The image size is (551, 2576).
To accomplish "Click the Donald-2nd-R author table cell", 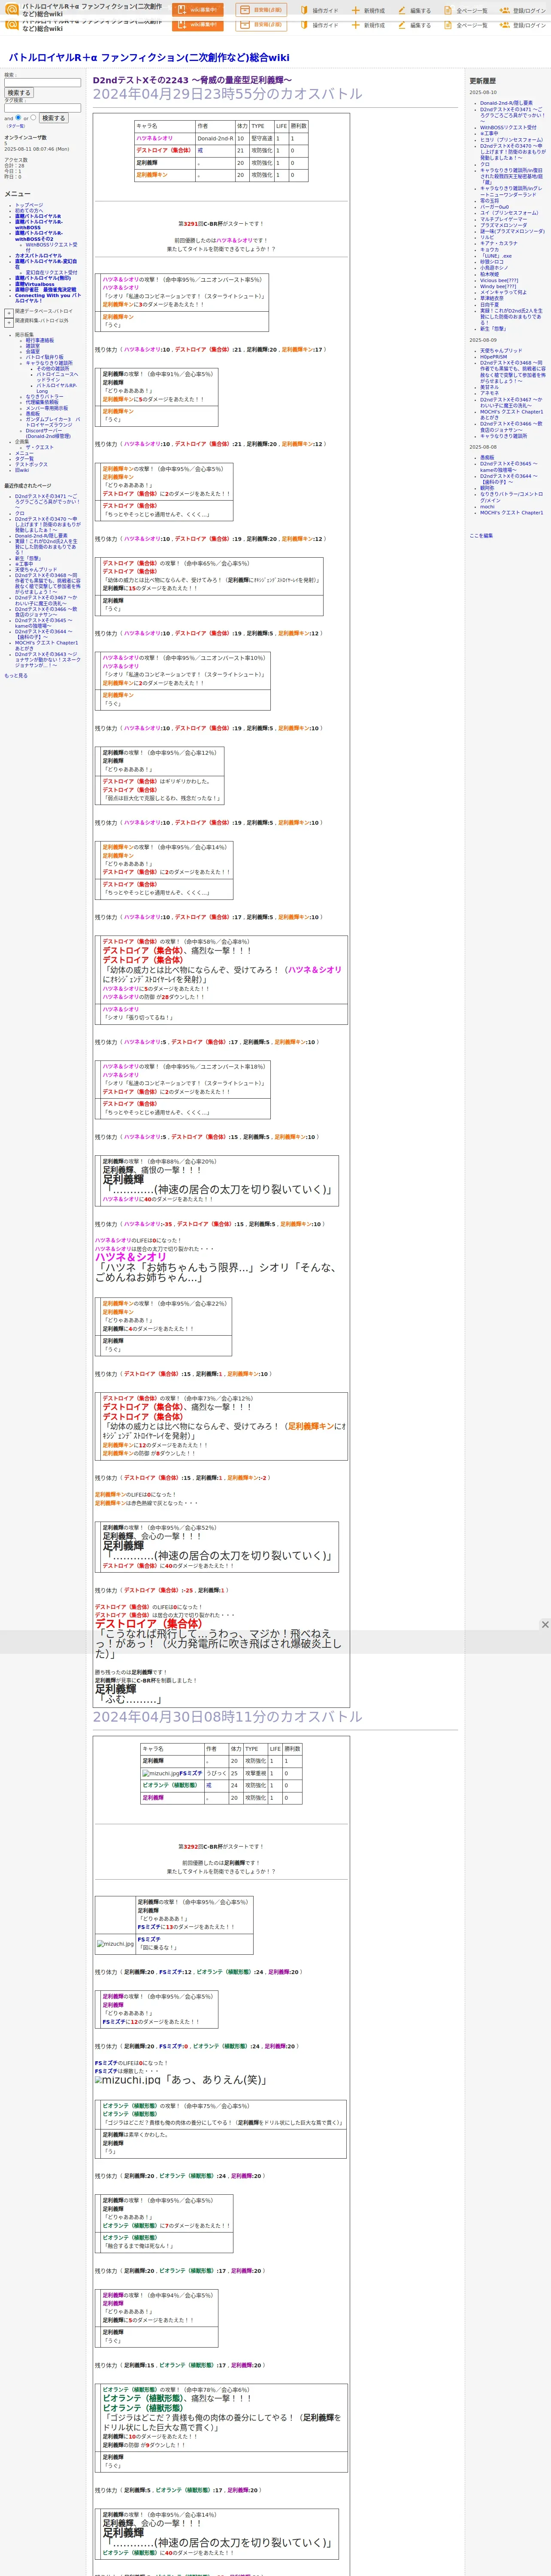I will click(x=215, y=139).
